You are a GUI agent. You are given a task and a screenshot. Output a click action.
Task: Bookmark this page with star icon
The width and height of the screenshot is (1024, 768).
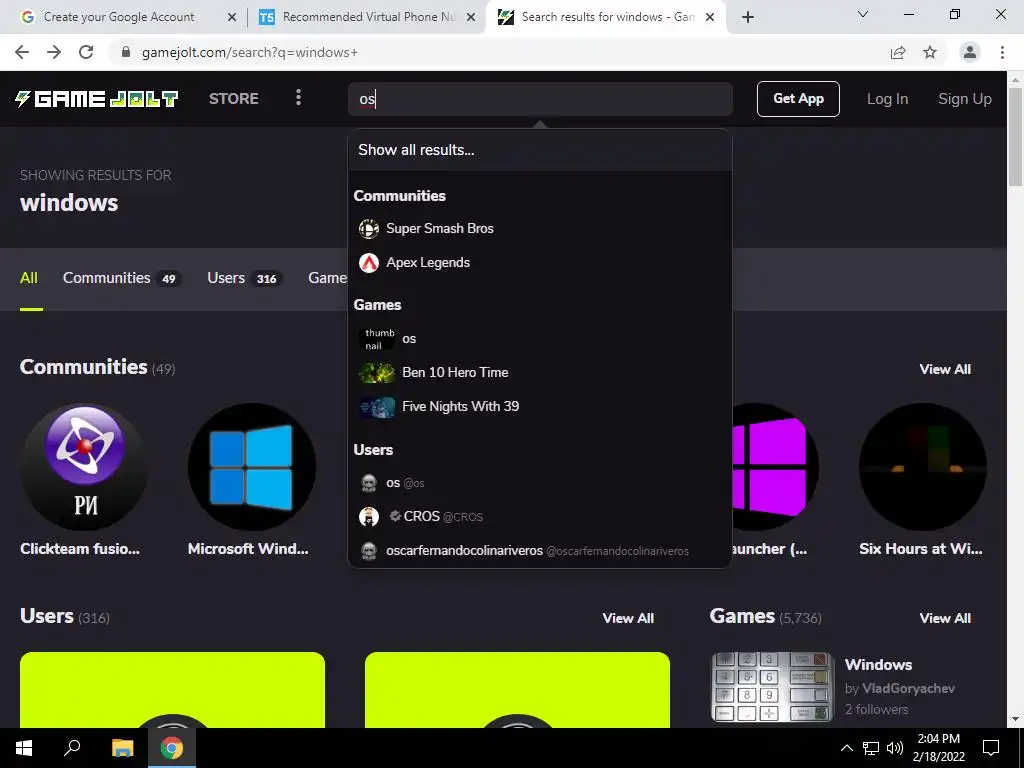[x=930, y=52]
